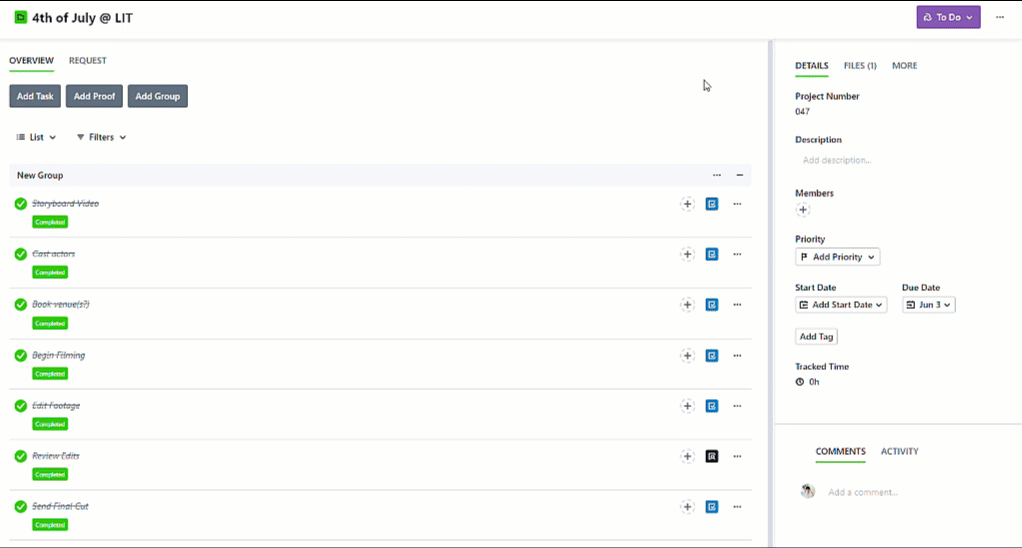Add assignee to Edit Footage task
Viewport: 1022px width, 548px height.
pyautogui.click(x=687, y=406)
